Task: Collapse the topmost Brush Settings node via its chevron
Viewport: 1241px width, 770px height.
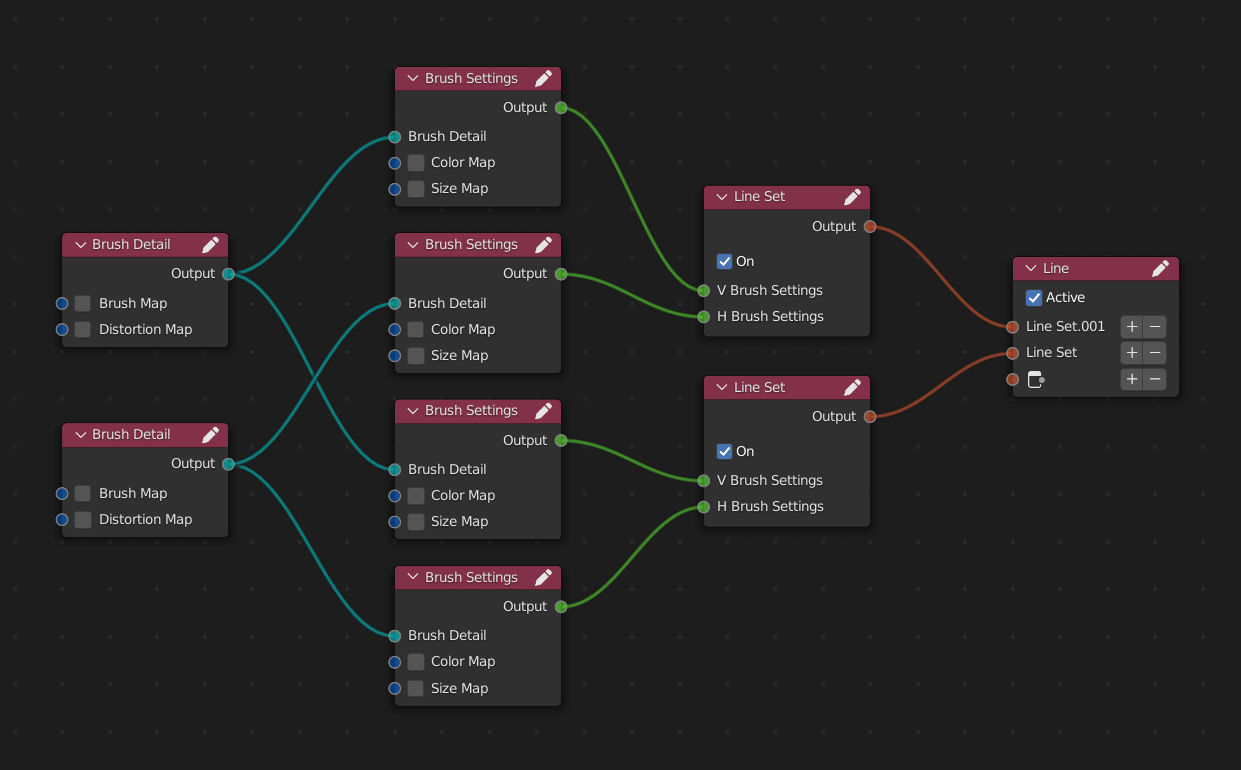Action: [x=412, y=78]
